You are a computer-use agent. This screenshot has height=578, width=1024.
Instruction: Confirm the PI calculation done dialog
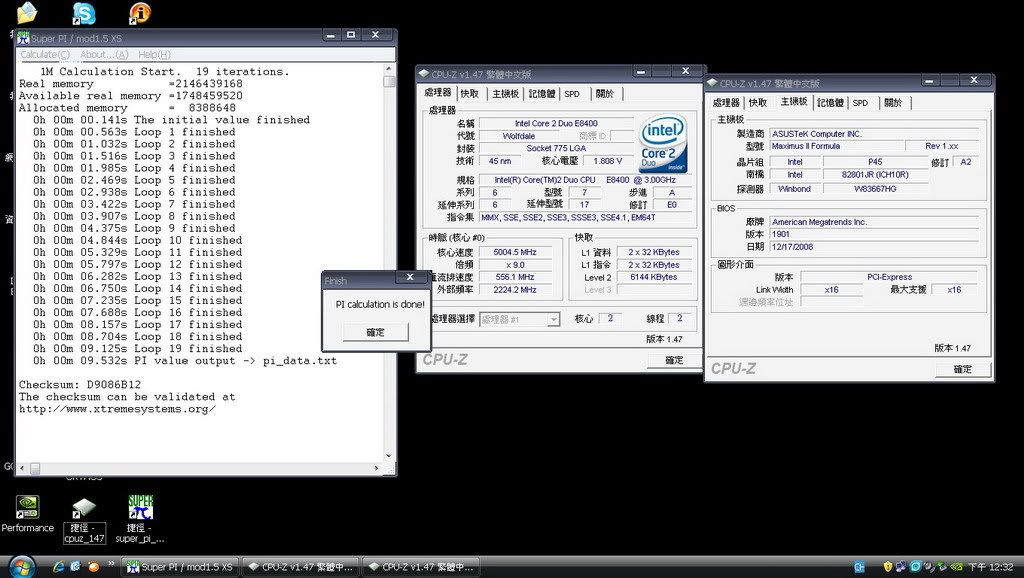point(376,332)
